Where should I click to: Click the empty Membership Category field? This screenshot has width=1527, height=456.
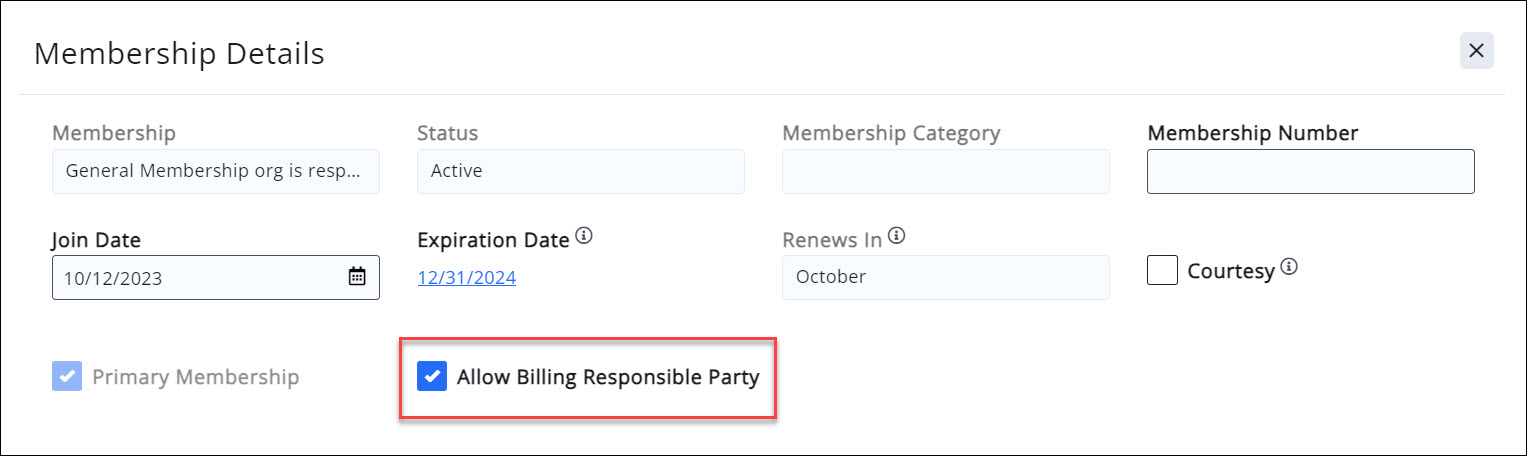tap(945, 171)
